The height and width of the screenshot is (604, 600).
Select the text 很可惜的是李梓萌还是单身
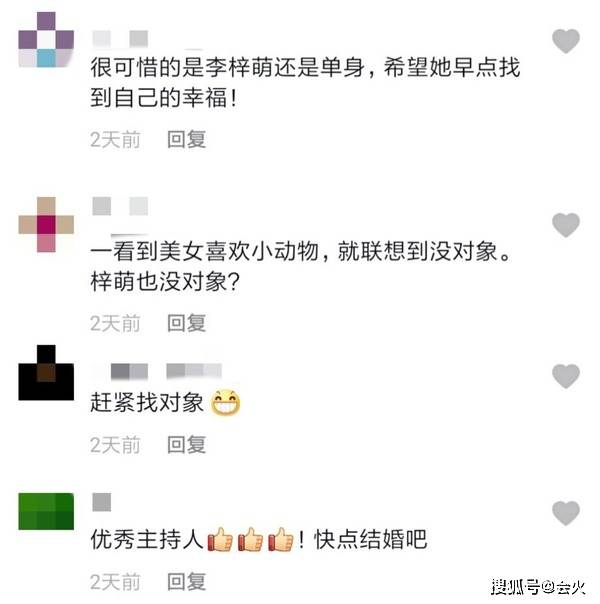pos(227,67)
